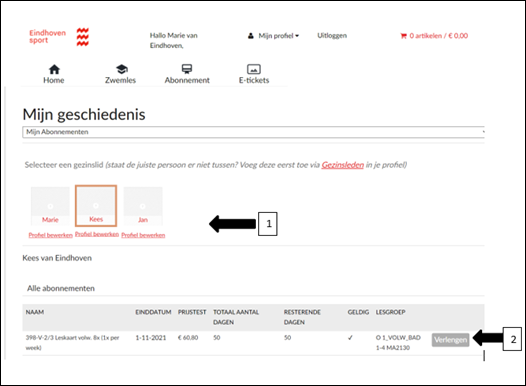Screen dimensions: 526x386
Task: Click the Abonnement menu label
Action: point(187,80)
